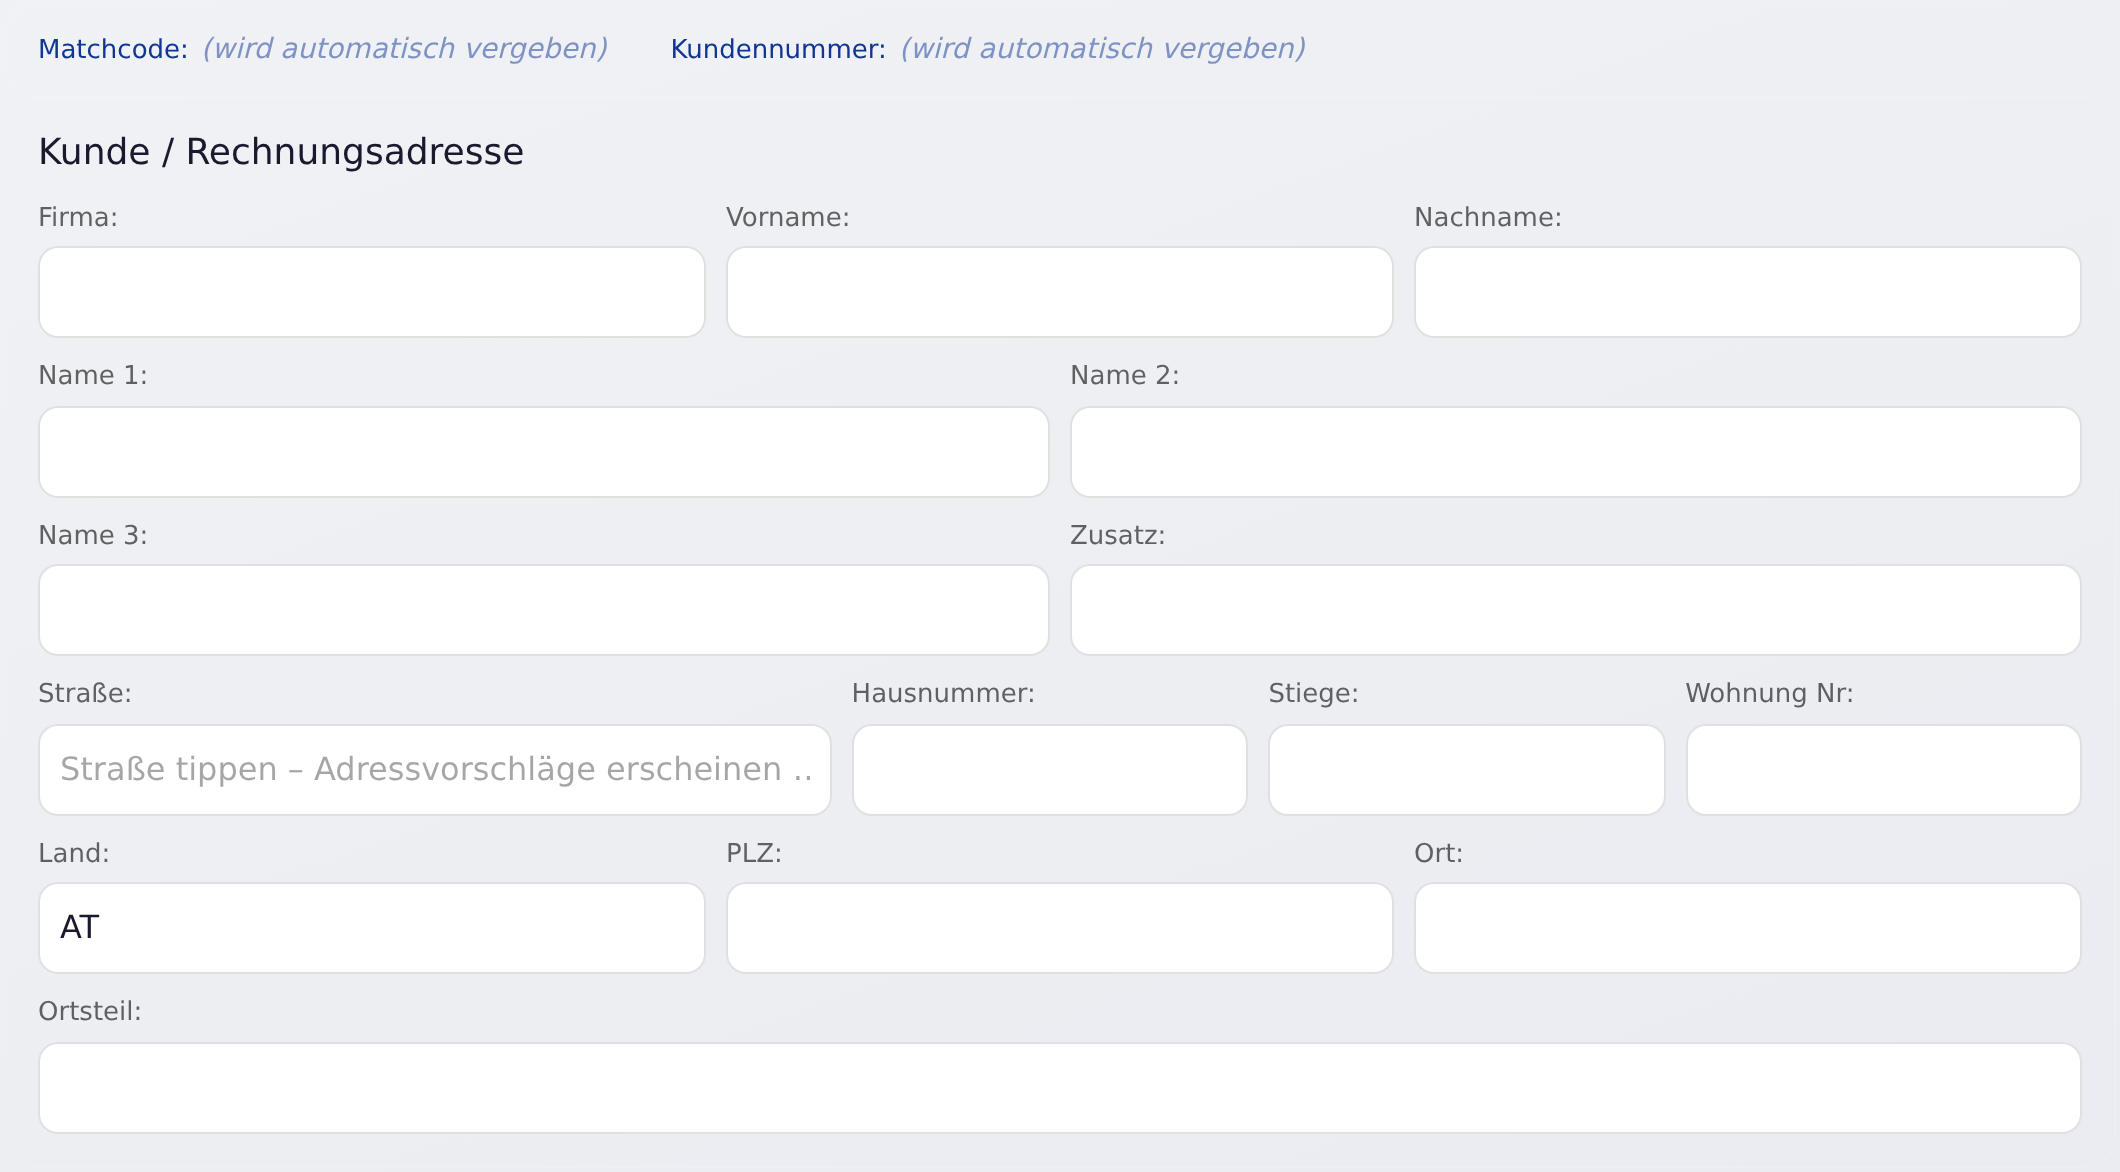Select the Zusatz text field
Screen dimensions: 2120x1172
1576,610
